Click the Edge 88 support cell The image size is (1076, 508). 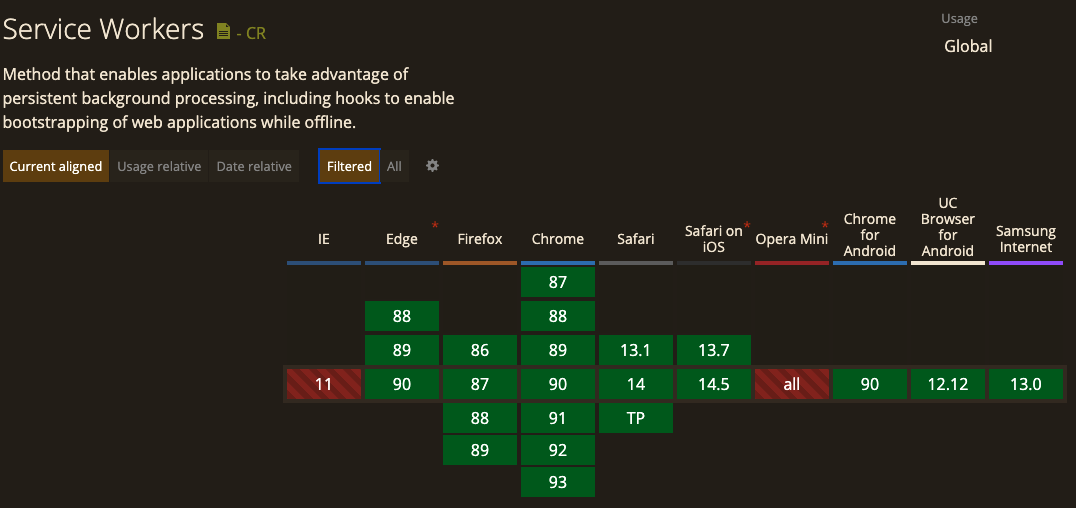(402, 316)
